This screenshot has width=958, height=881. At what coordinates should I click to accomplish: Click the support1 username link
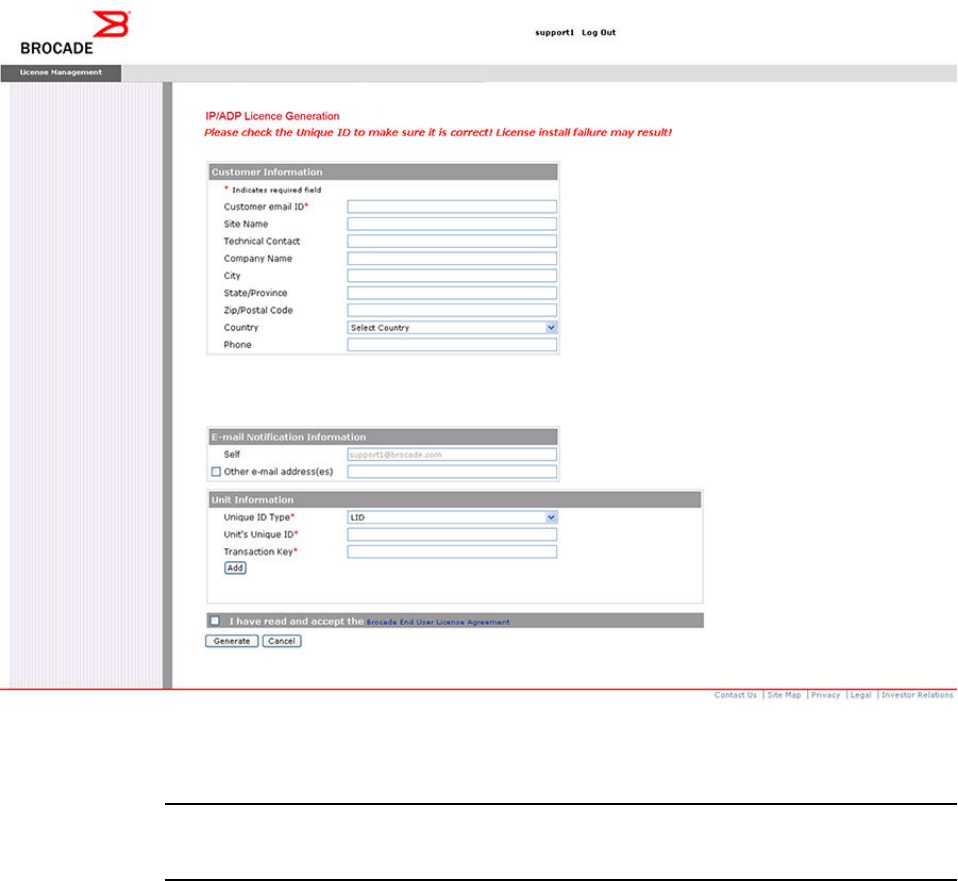[x=554, y=32]
